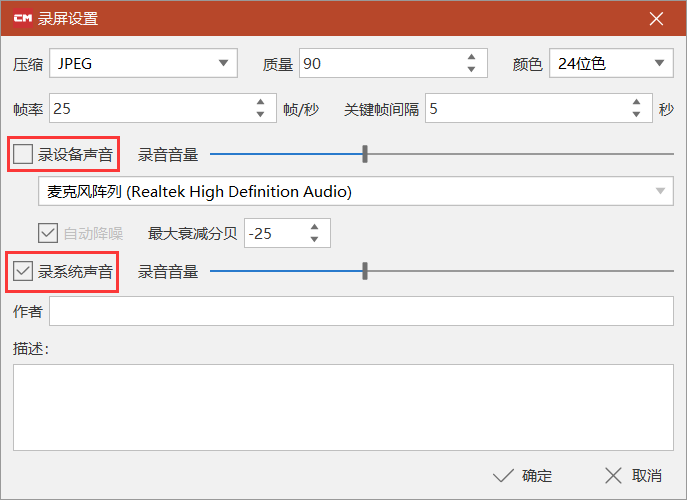This screenshot has width=687, height=500.
Task: Click the 描述 text area
Action: pos(343,407)
